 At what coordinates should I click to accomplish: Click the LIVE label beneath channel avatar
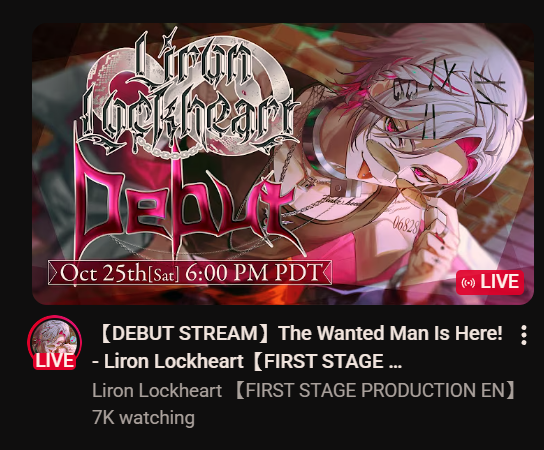54,361
